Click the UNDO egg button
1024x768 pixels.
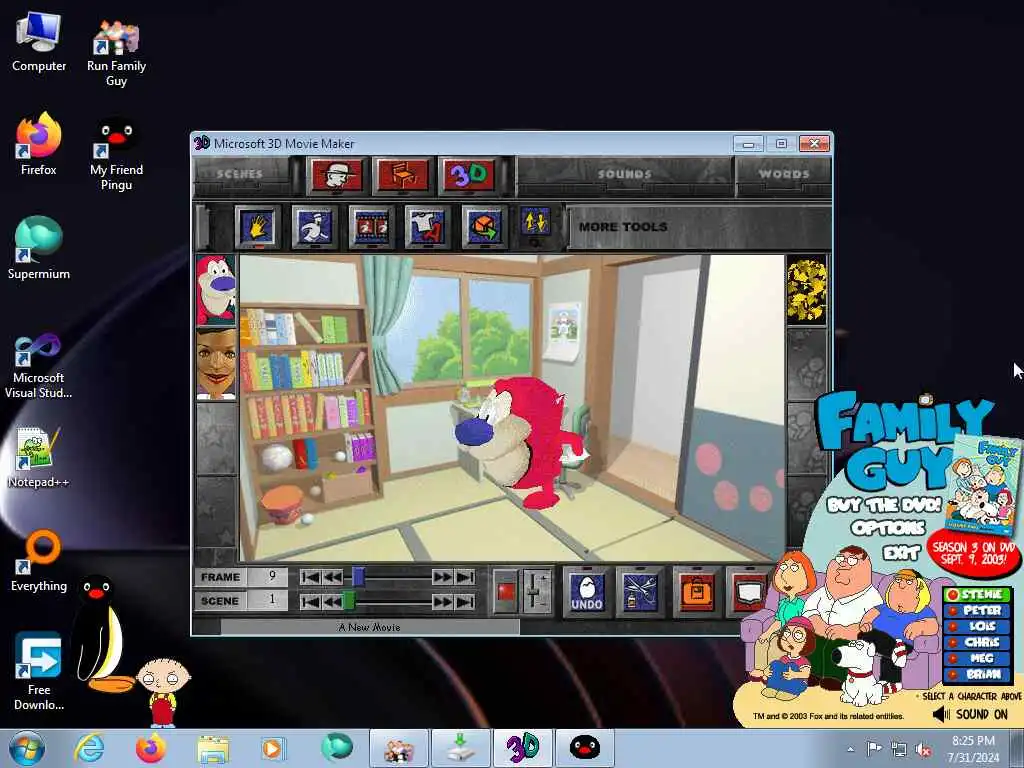click(586, 592)
